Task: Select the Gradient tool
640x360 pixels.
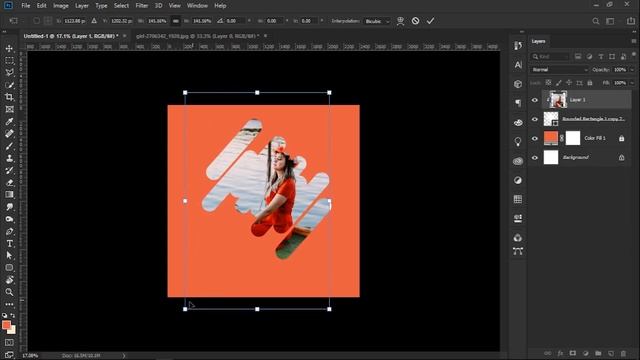Action: pyautogui.click(x=9, y=195)
